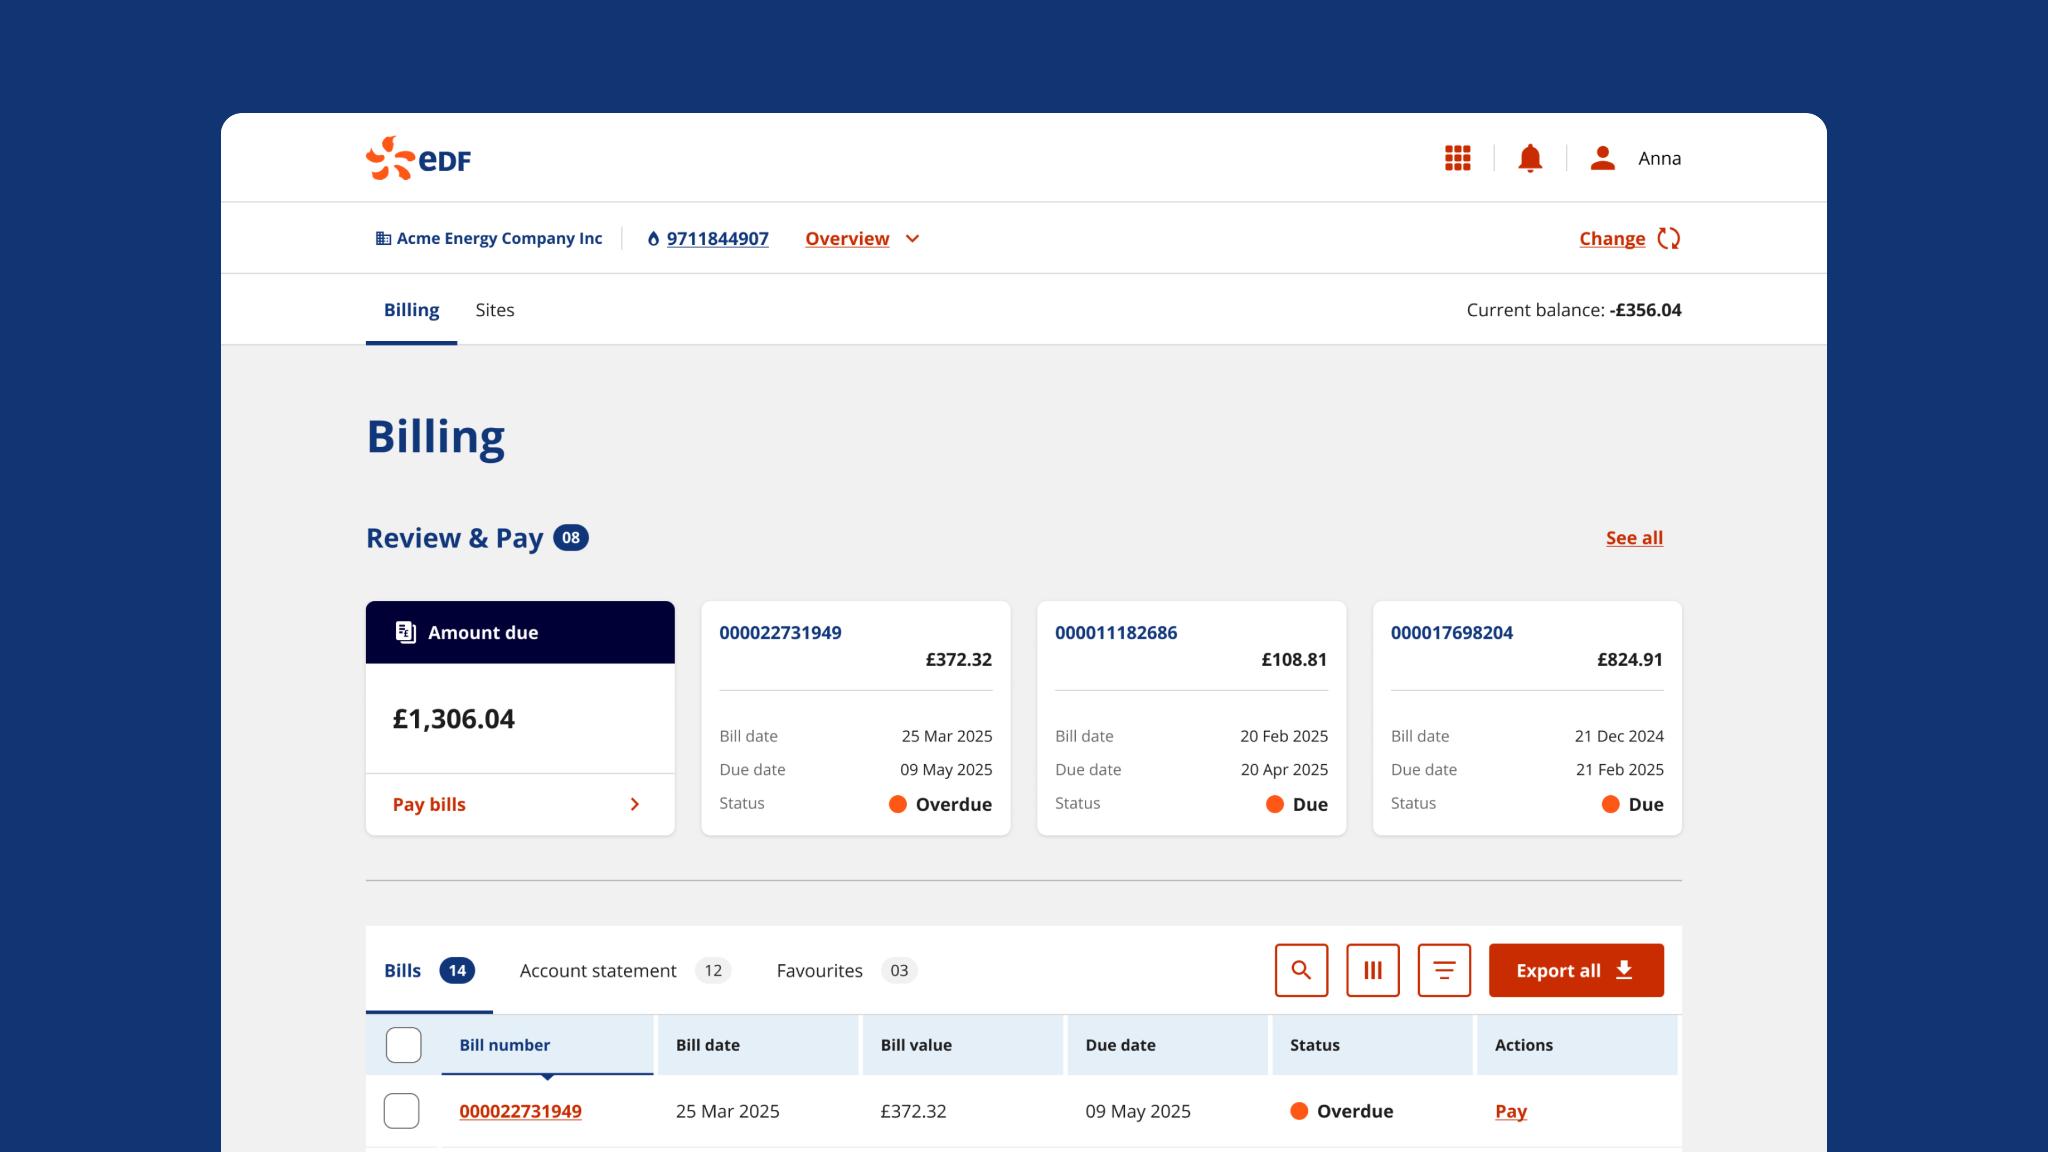Viewport: 2048px width, 1152px height.
Task: Open the Overview menu link
Action: [847, 239]
